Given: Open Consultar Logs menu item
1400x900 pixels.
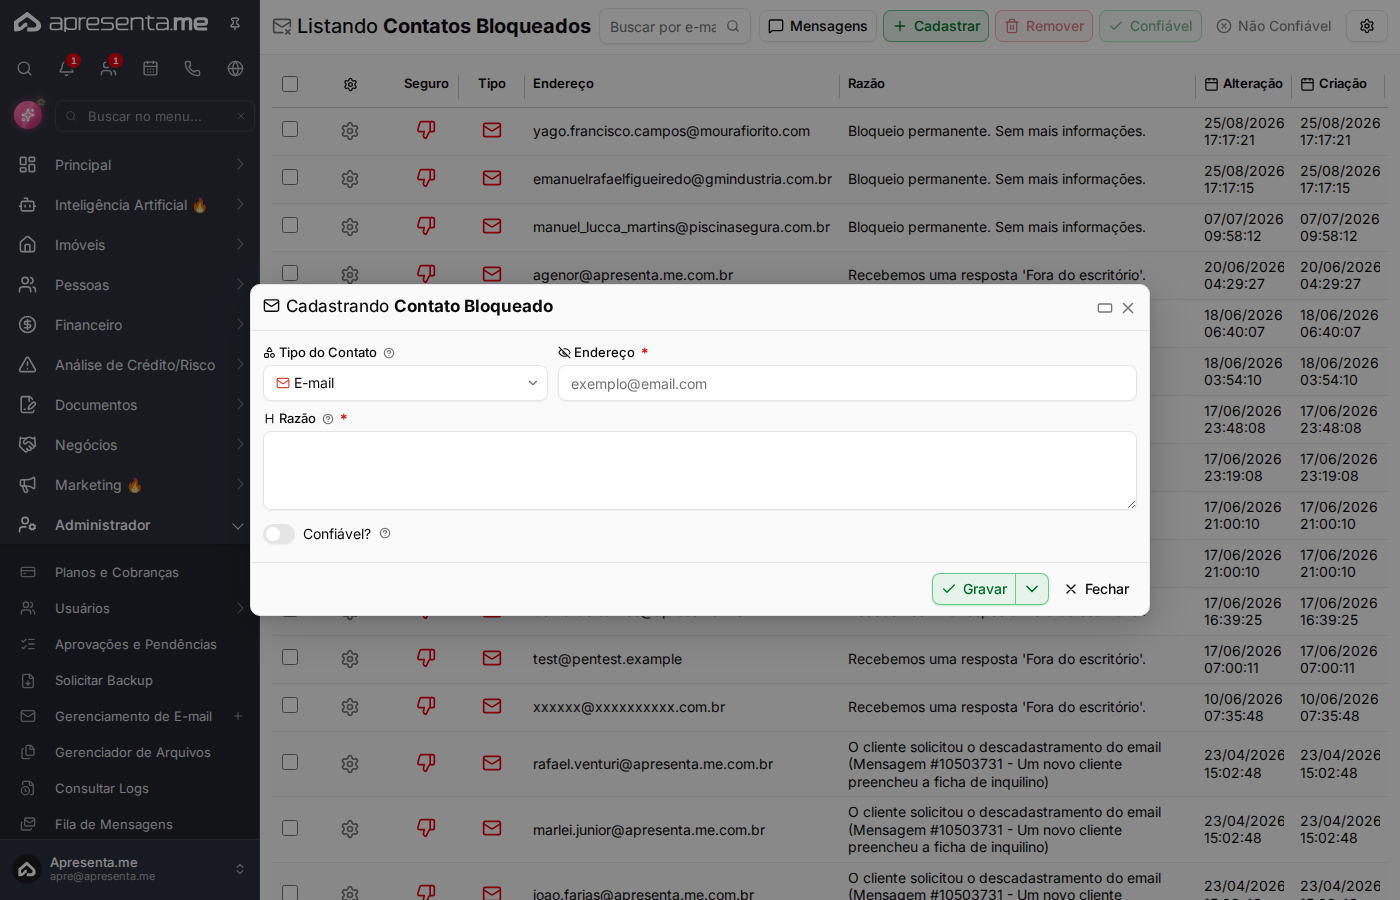Looking at the screenshot, I should point(102,788).
